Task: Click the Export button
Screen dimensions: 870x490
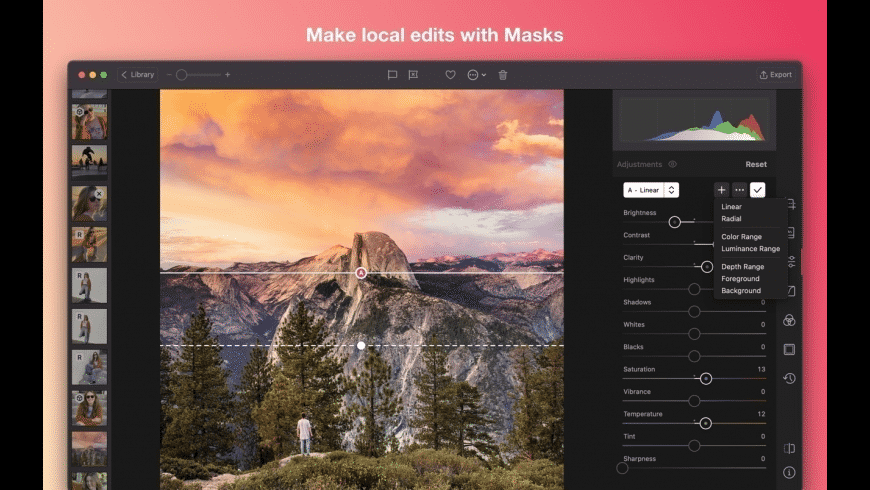Action: tap(776, 75)
